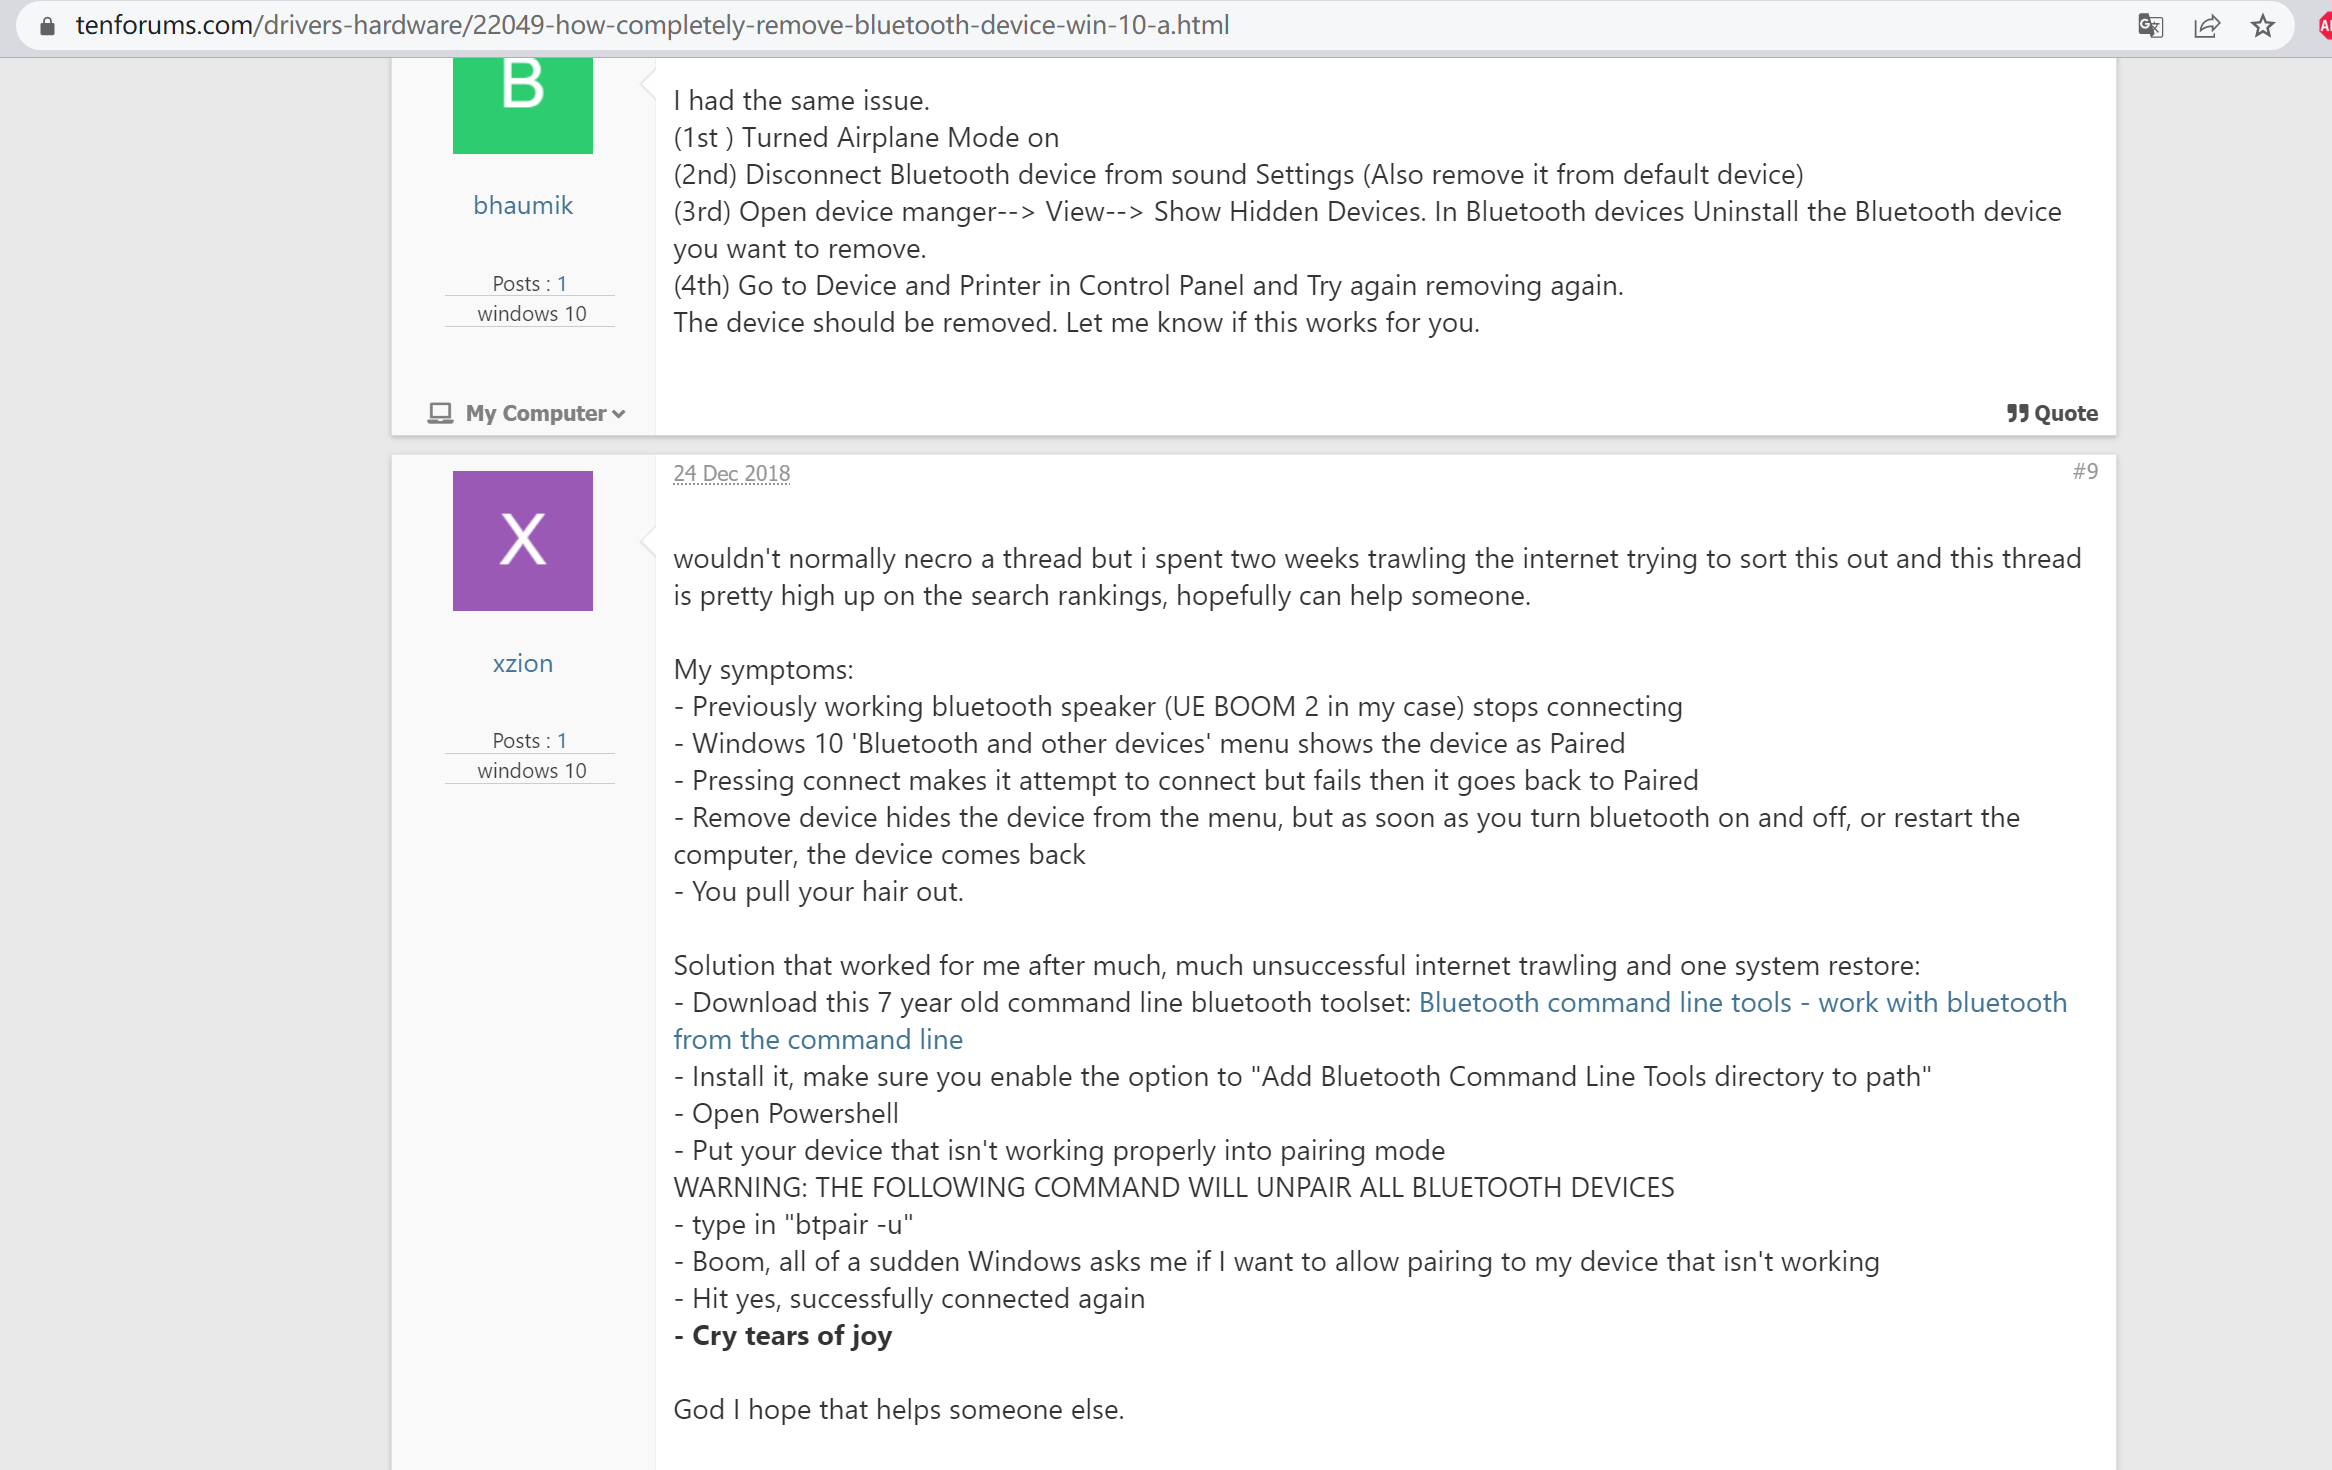Open xzion's purple X avatar
2332x1470 pixels.
pos(522,540)
